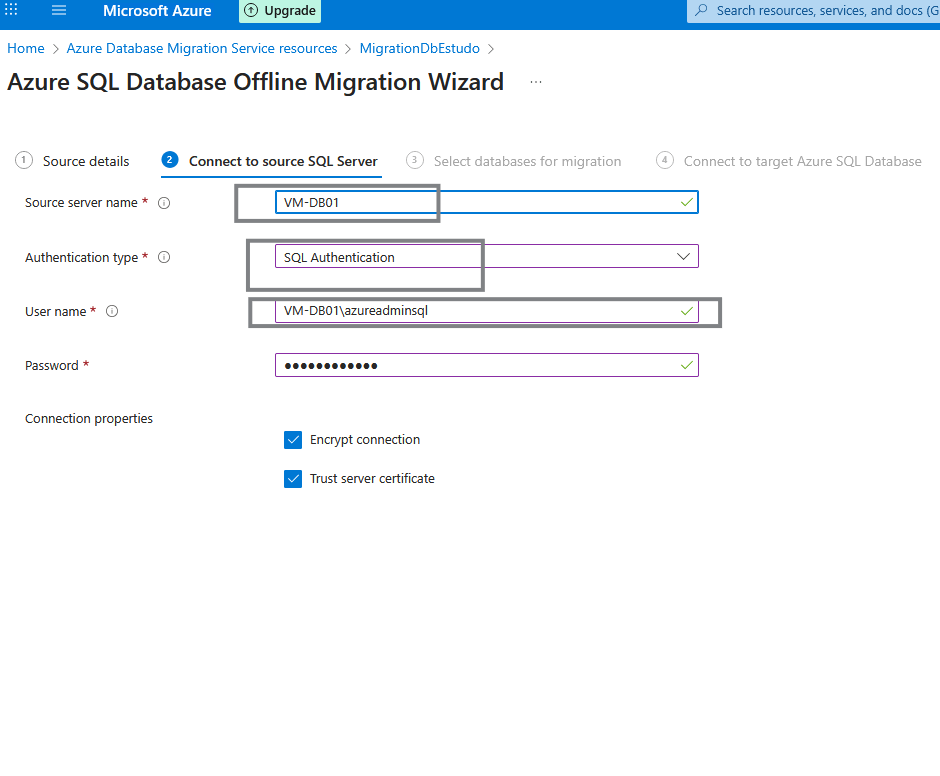Click the ellipsis next to wizard title
Screen dimensions: 940x776
point(536,82)
